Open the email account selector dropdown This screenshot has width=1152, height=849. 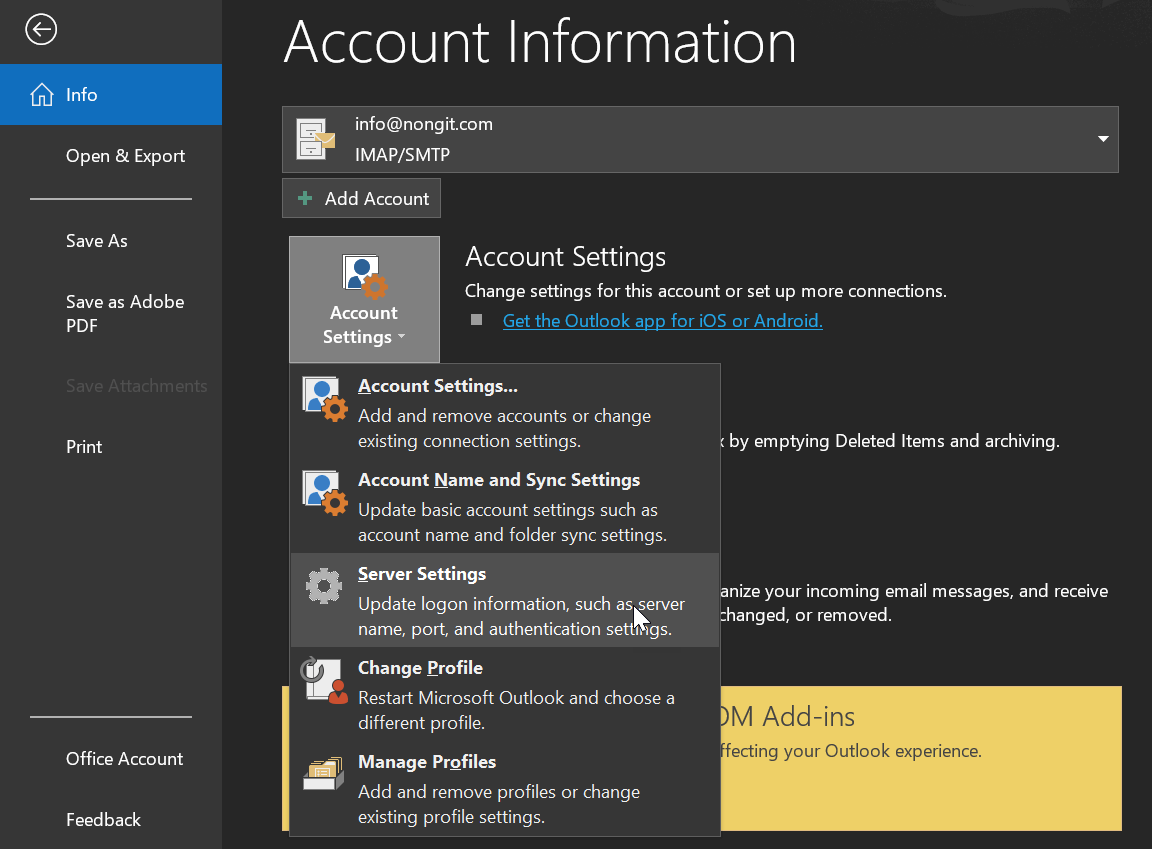(x=1102, y=139)
